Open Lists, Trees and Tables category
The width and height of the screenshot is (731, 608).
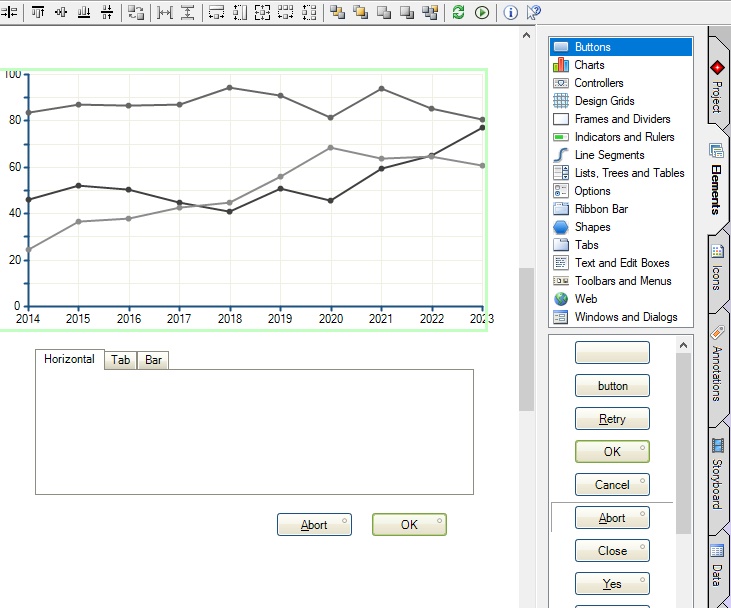[x=629, y=173]
